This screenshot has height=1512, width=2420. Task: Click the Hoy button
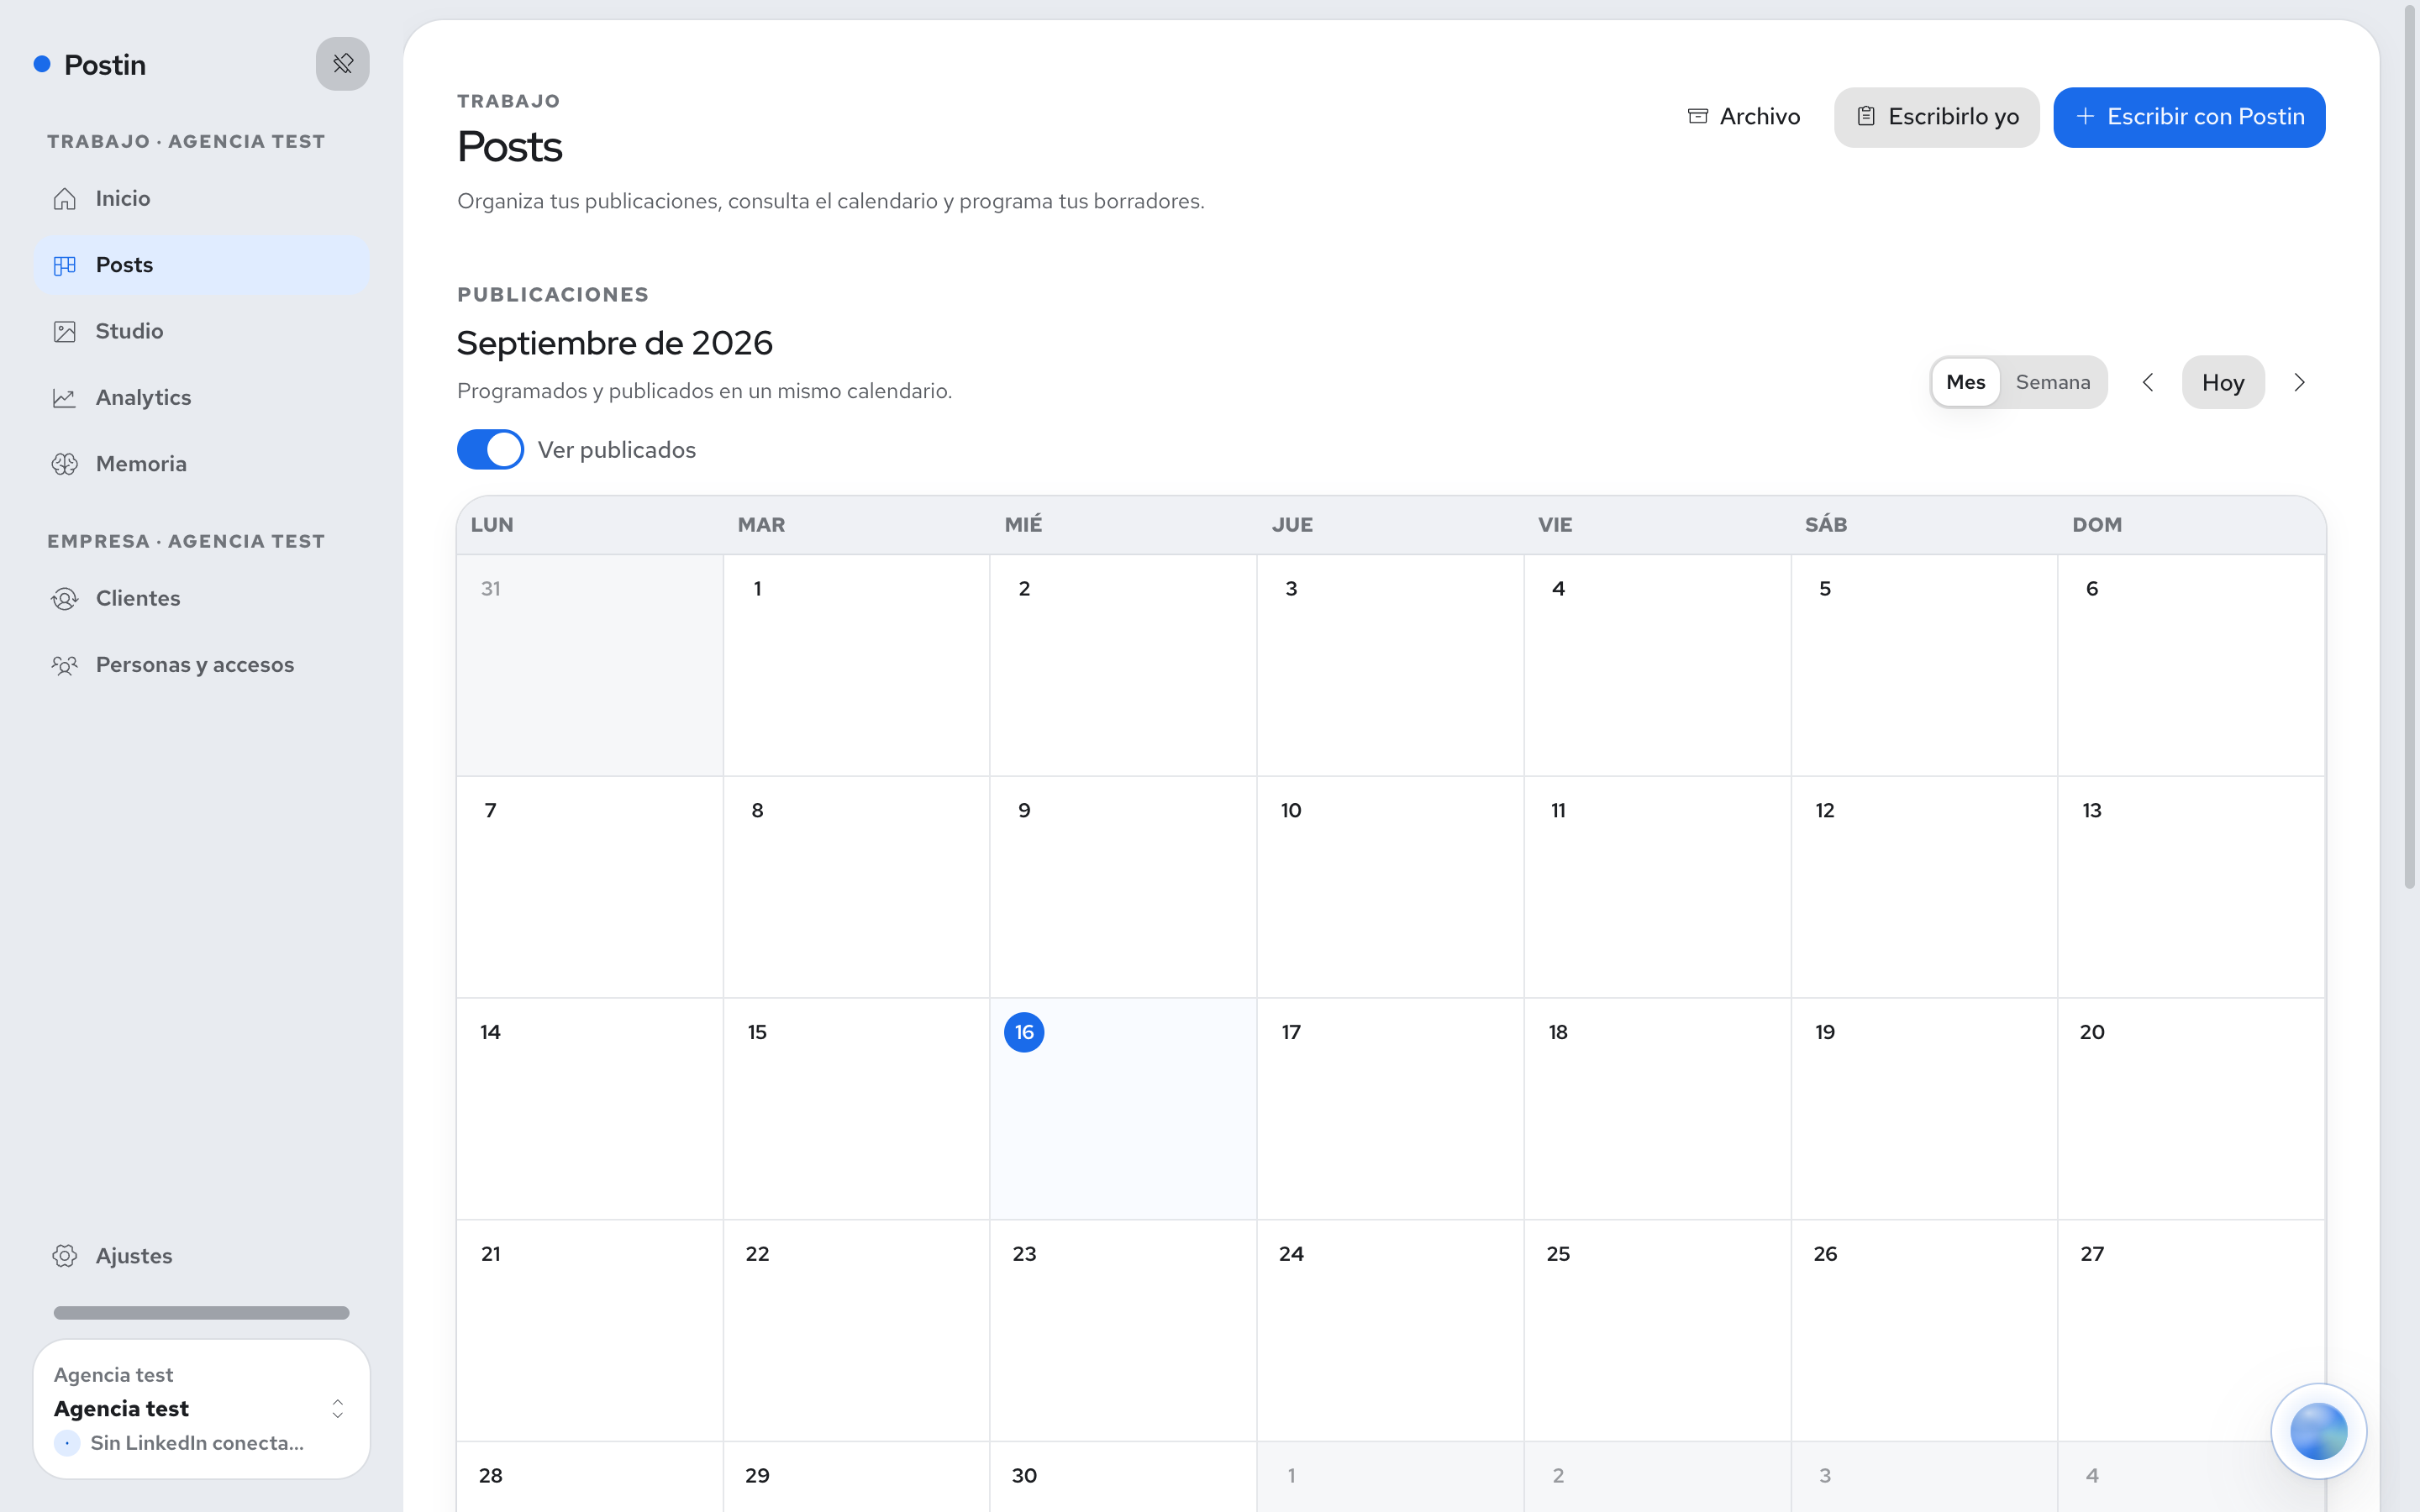coord(2223,382)
